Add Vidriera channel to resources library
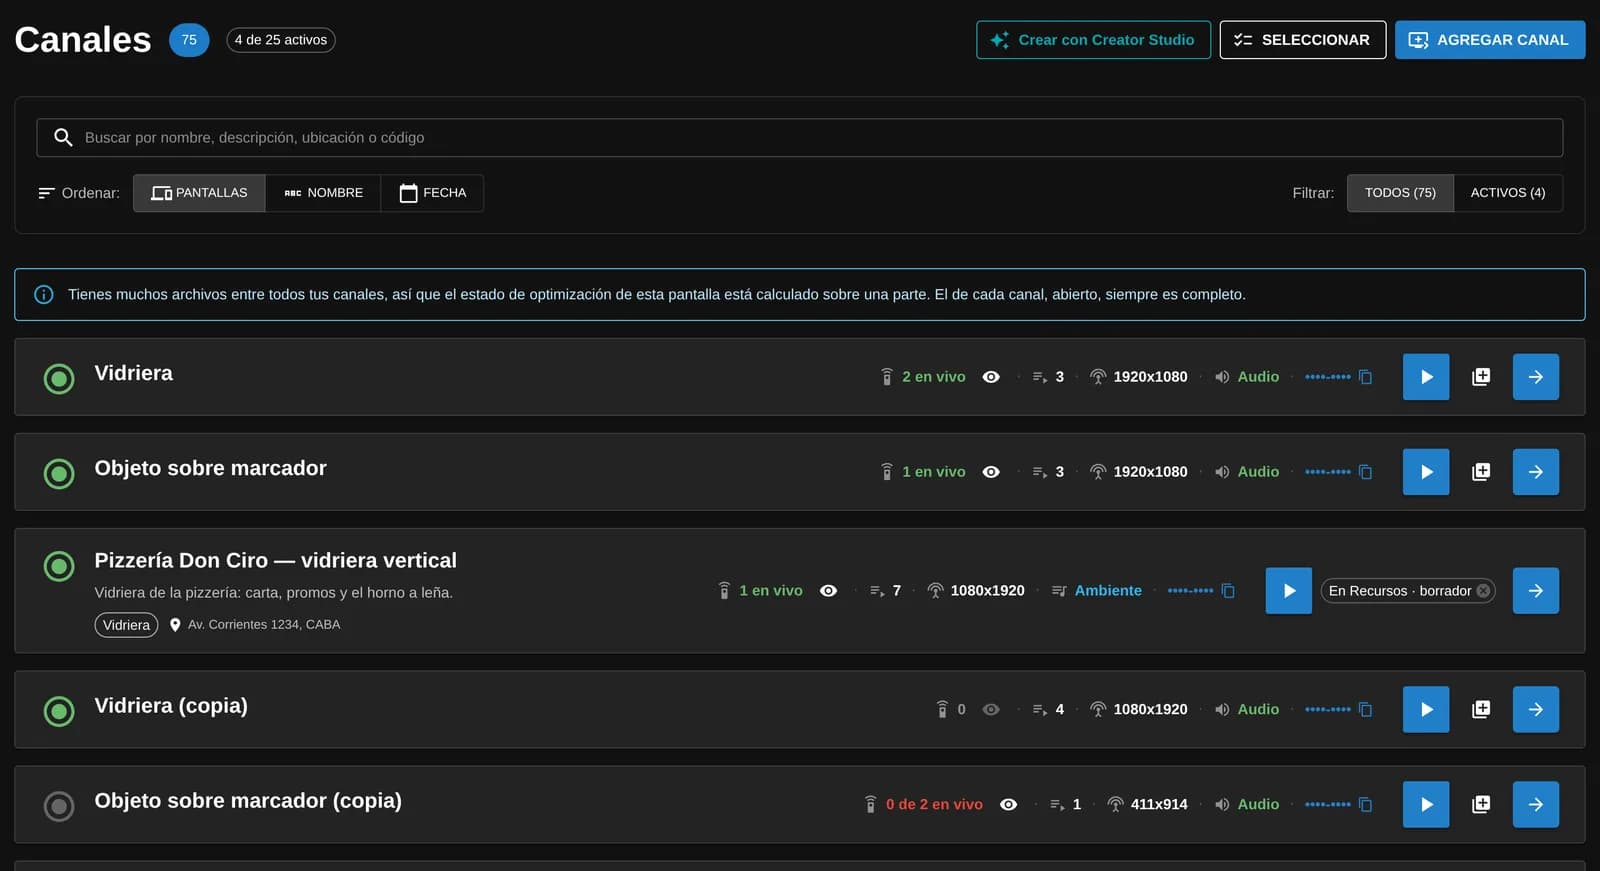Image resolution: width=1600 pixels, height=871 pixels. (1481, 377)
